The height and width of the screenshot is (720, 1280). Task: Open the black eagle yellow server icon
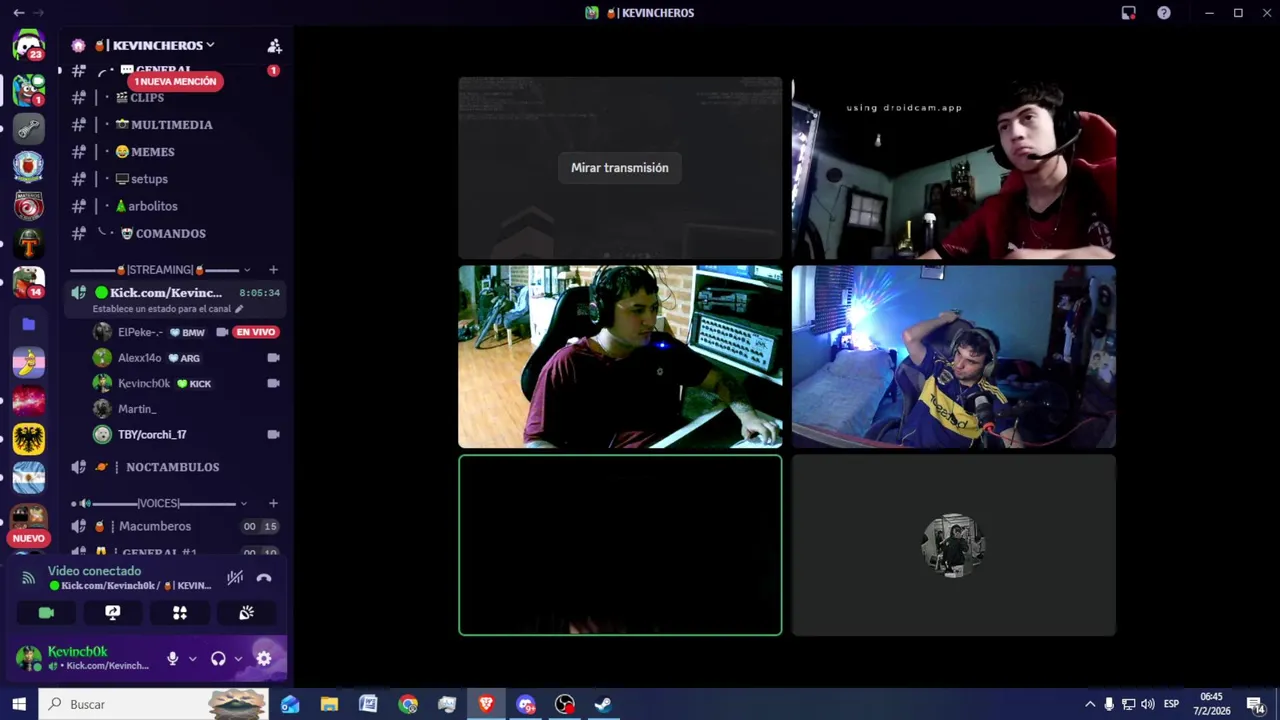click(x=28, y=438)
